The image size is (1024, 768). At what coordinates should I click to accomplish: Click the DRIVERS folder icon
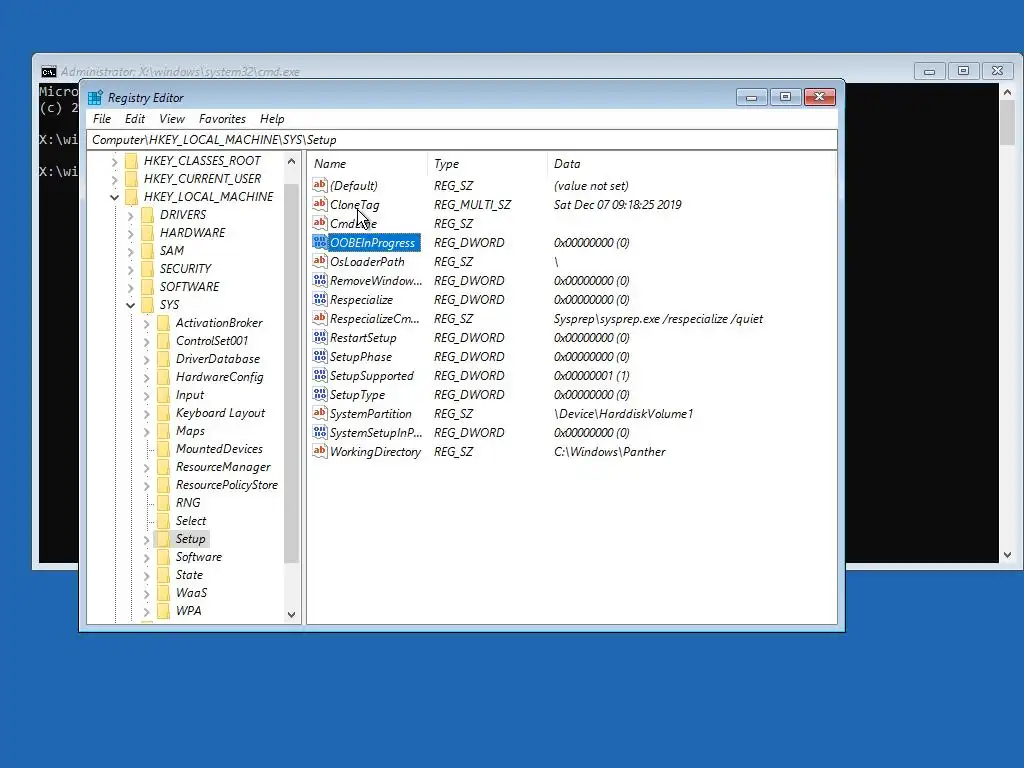(x=148, y=215)
